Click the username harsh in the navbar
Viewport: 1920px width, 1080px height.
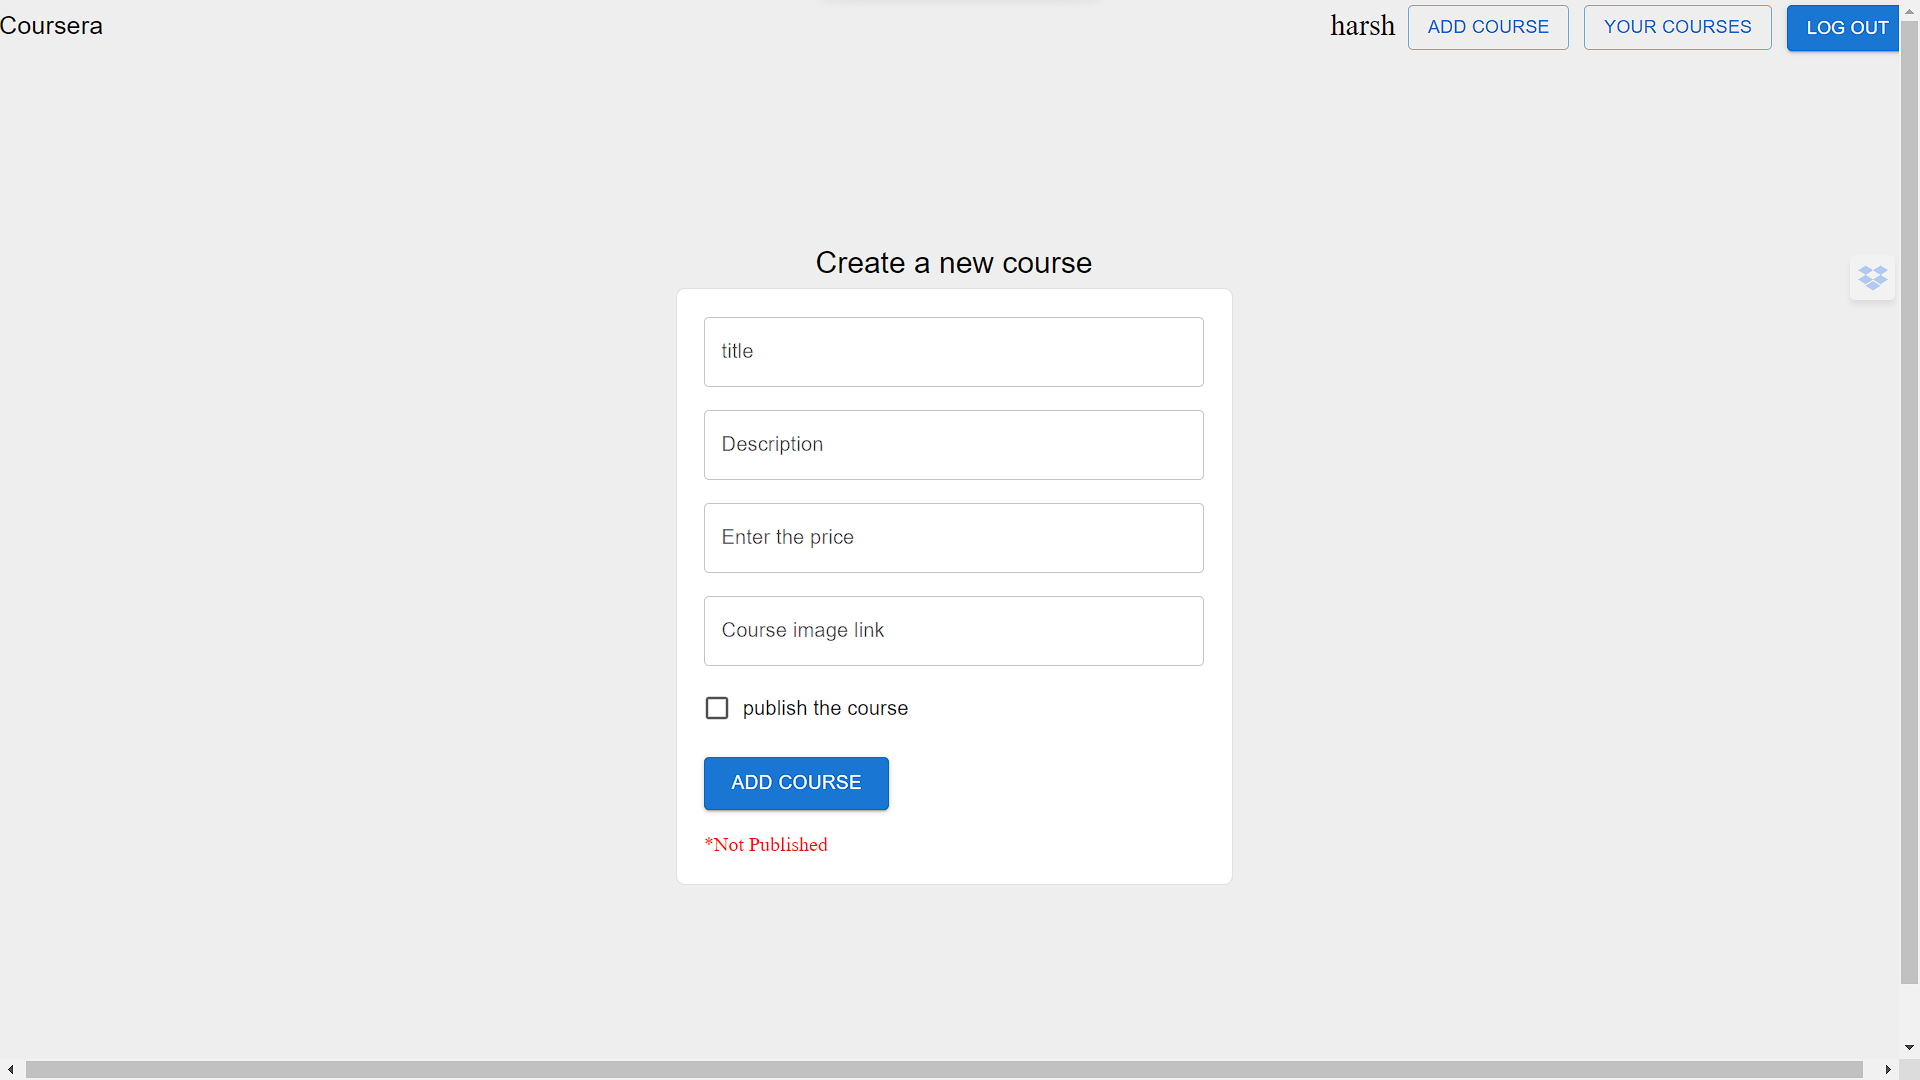click(1362, 26)
